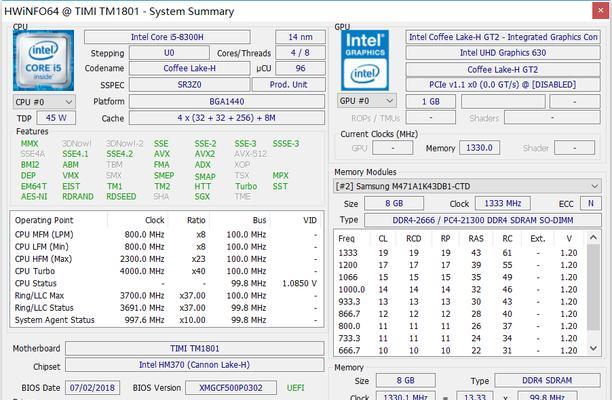Click the SSPEC value SR3Z0
This screenshot has width=612, height=400.
(189, 85)
